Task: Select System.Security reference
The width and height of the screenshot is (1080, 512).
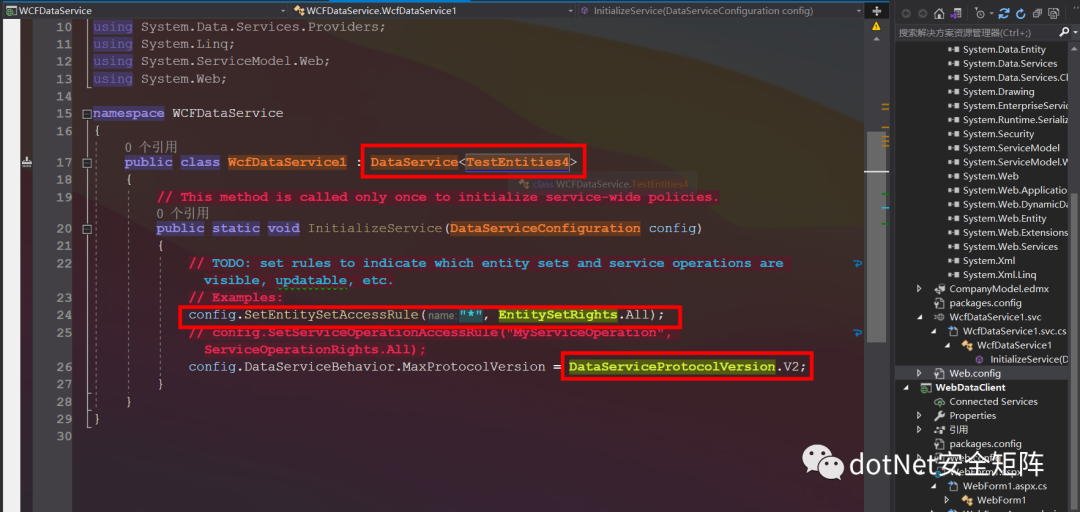Action: tap(999, 134)
